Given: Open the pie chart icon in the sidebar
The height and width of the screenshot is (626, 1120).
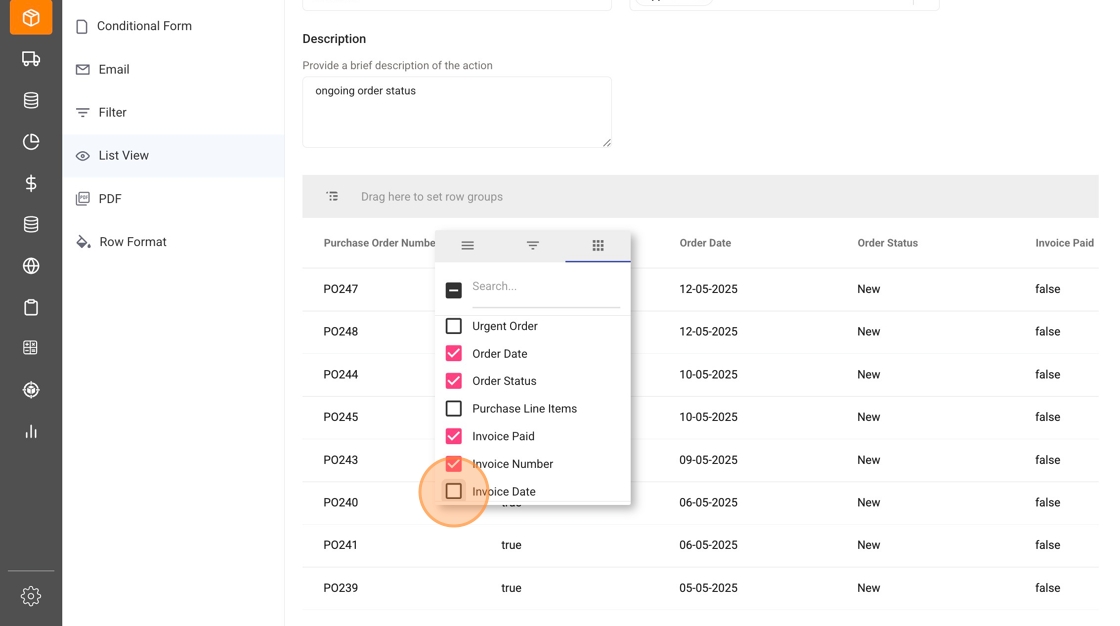Looking at the screenshot, I should [x=31, y=142].
